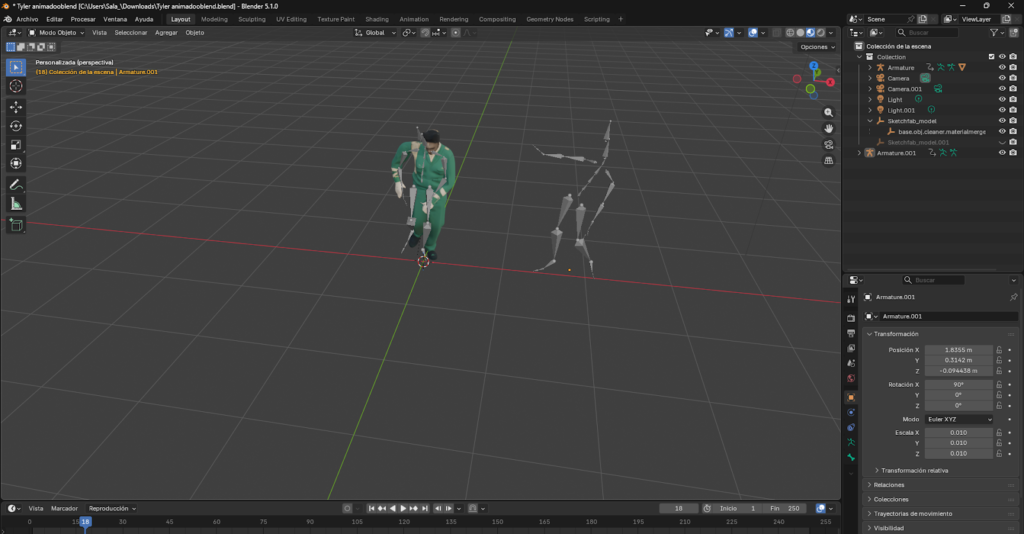The height and width of the screenshot is (534, 1024).
Task: Switch perspective/orthographic grid icon
Action: click(x=829, y=160)
